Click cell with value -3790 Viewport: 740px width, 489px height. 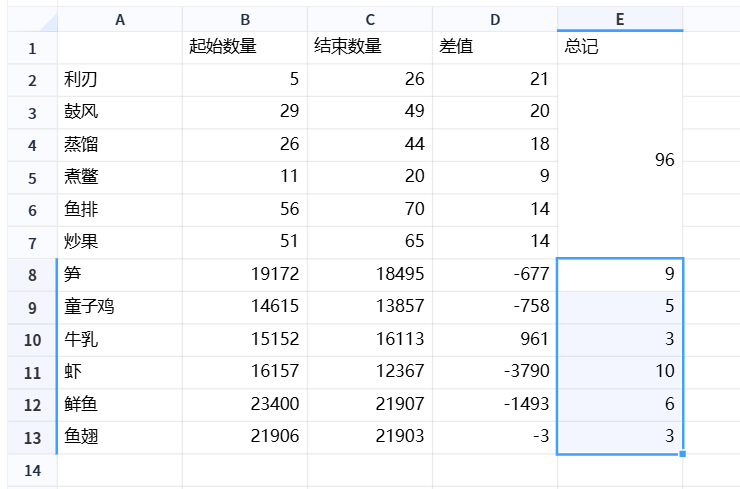tap(495, 372)
